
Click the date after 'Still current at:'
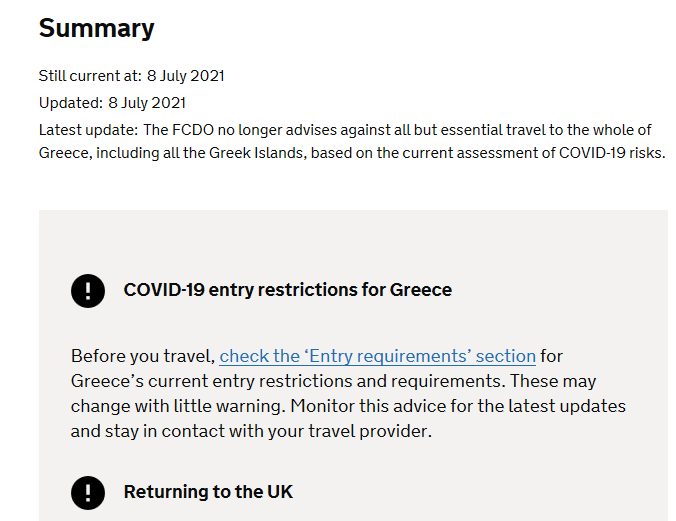[x=186, y=76]
